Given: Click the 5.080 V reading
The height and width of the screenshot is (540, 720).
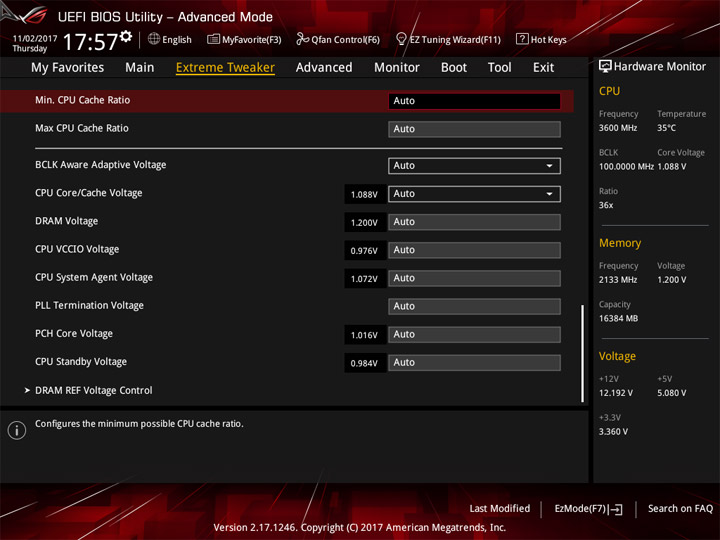Looking at the screenshot, I should click(x=671, y=393).
